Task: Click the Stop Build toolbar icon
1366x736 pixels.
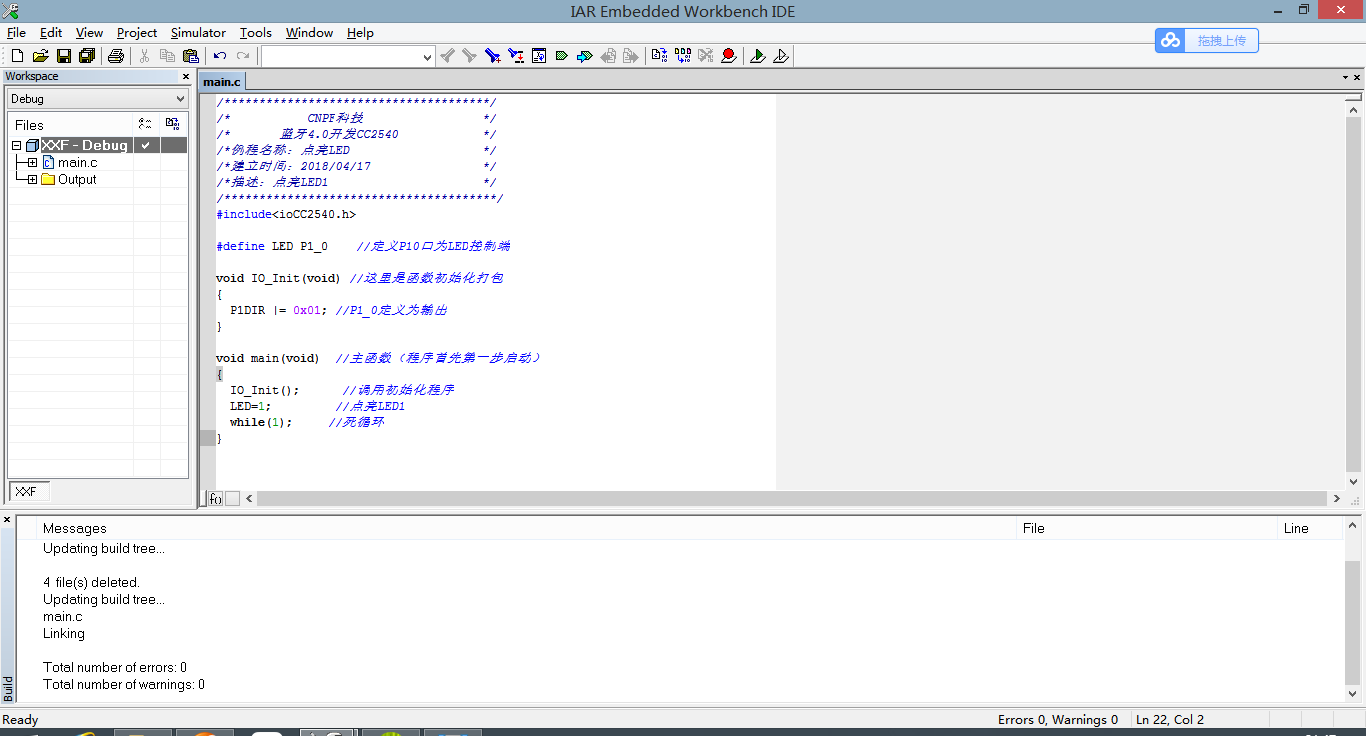Action: (706, 56)
